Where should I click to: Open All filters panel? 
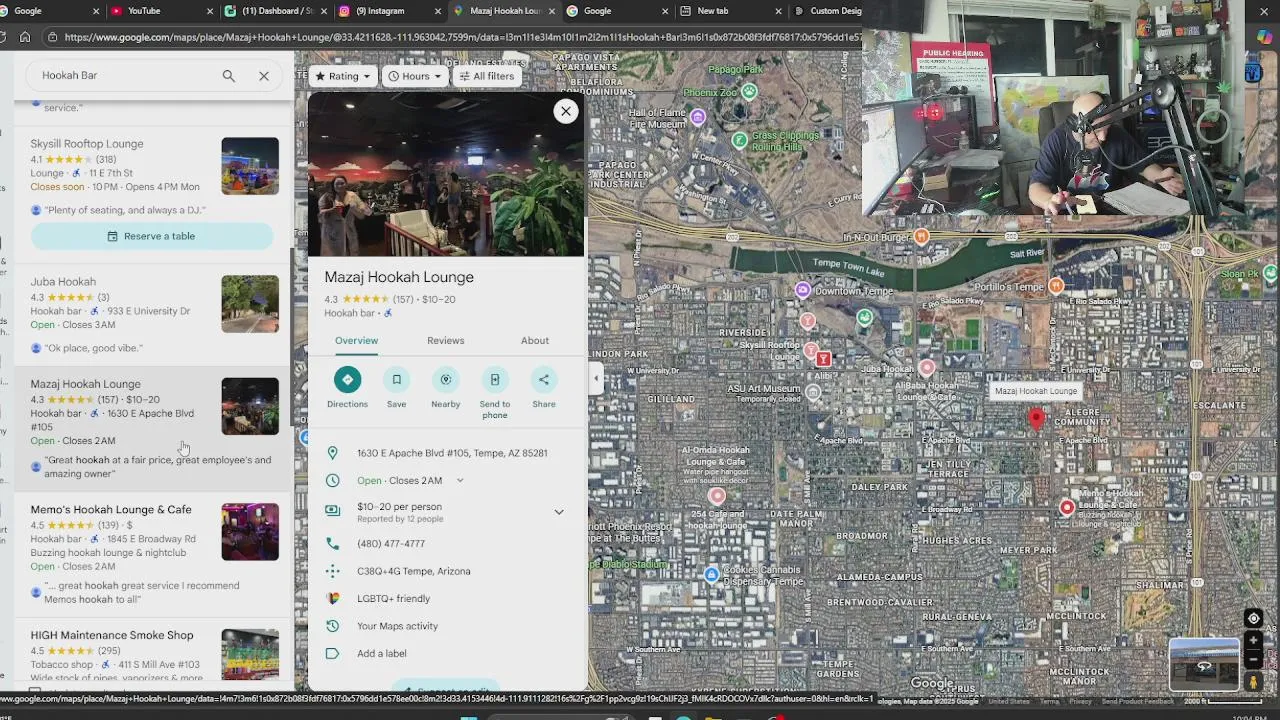click(486, 76)
